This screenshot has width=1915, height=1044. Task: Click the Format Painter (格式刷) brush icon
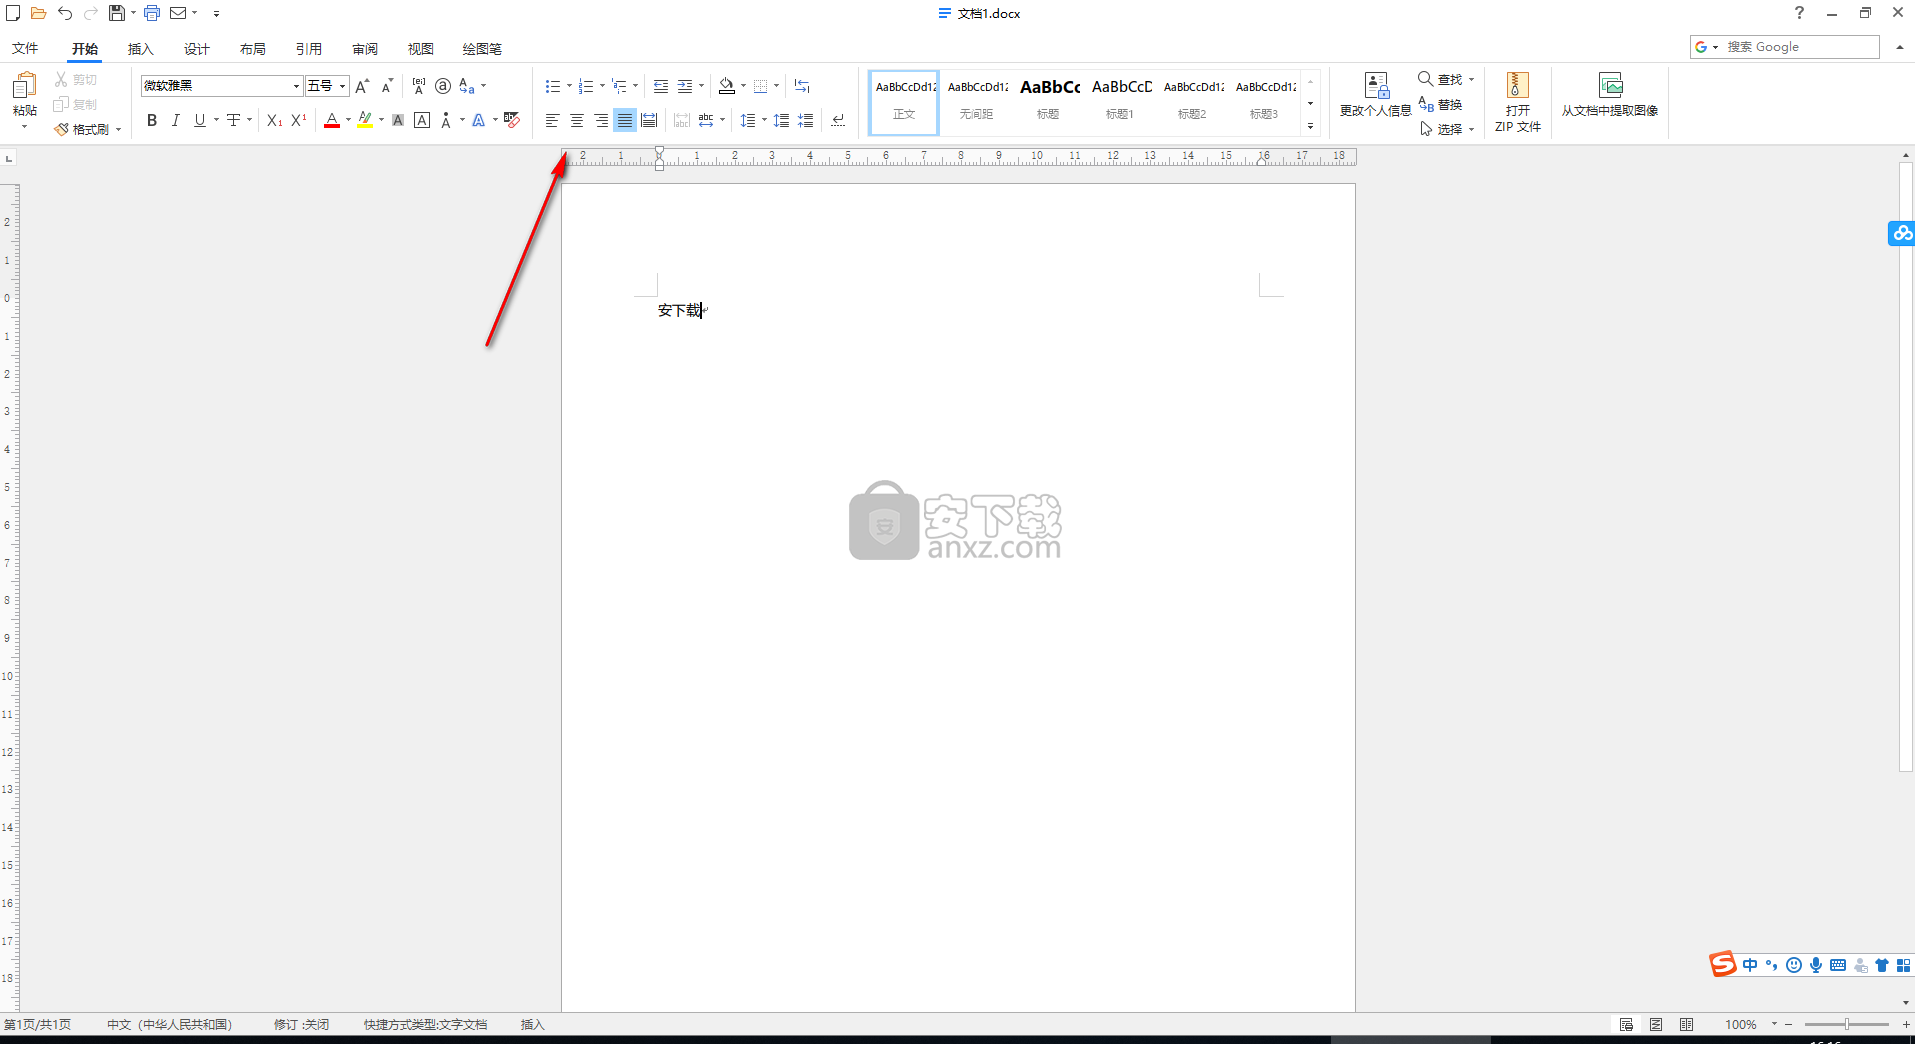62,129
